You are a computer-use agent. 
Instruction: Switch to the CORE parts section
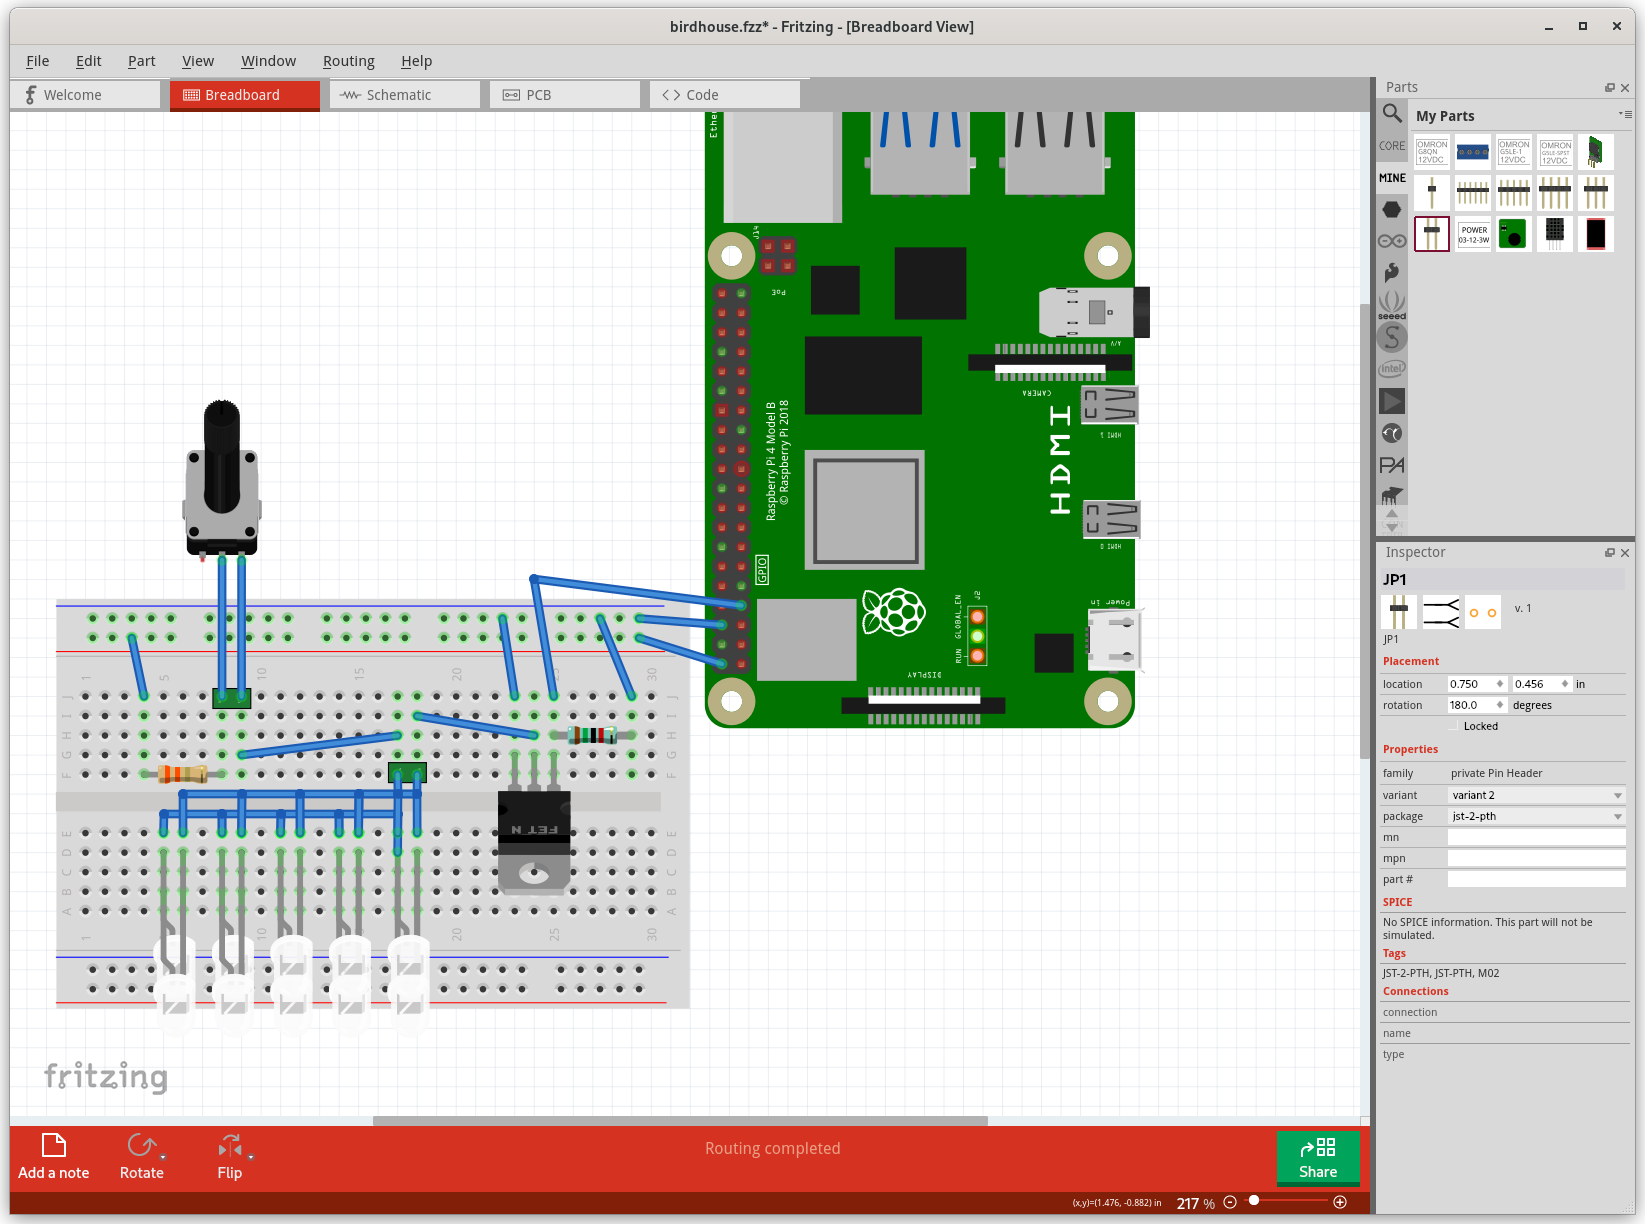(1391, 145)
